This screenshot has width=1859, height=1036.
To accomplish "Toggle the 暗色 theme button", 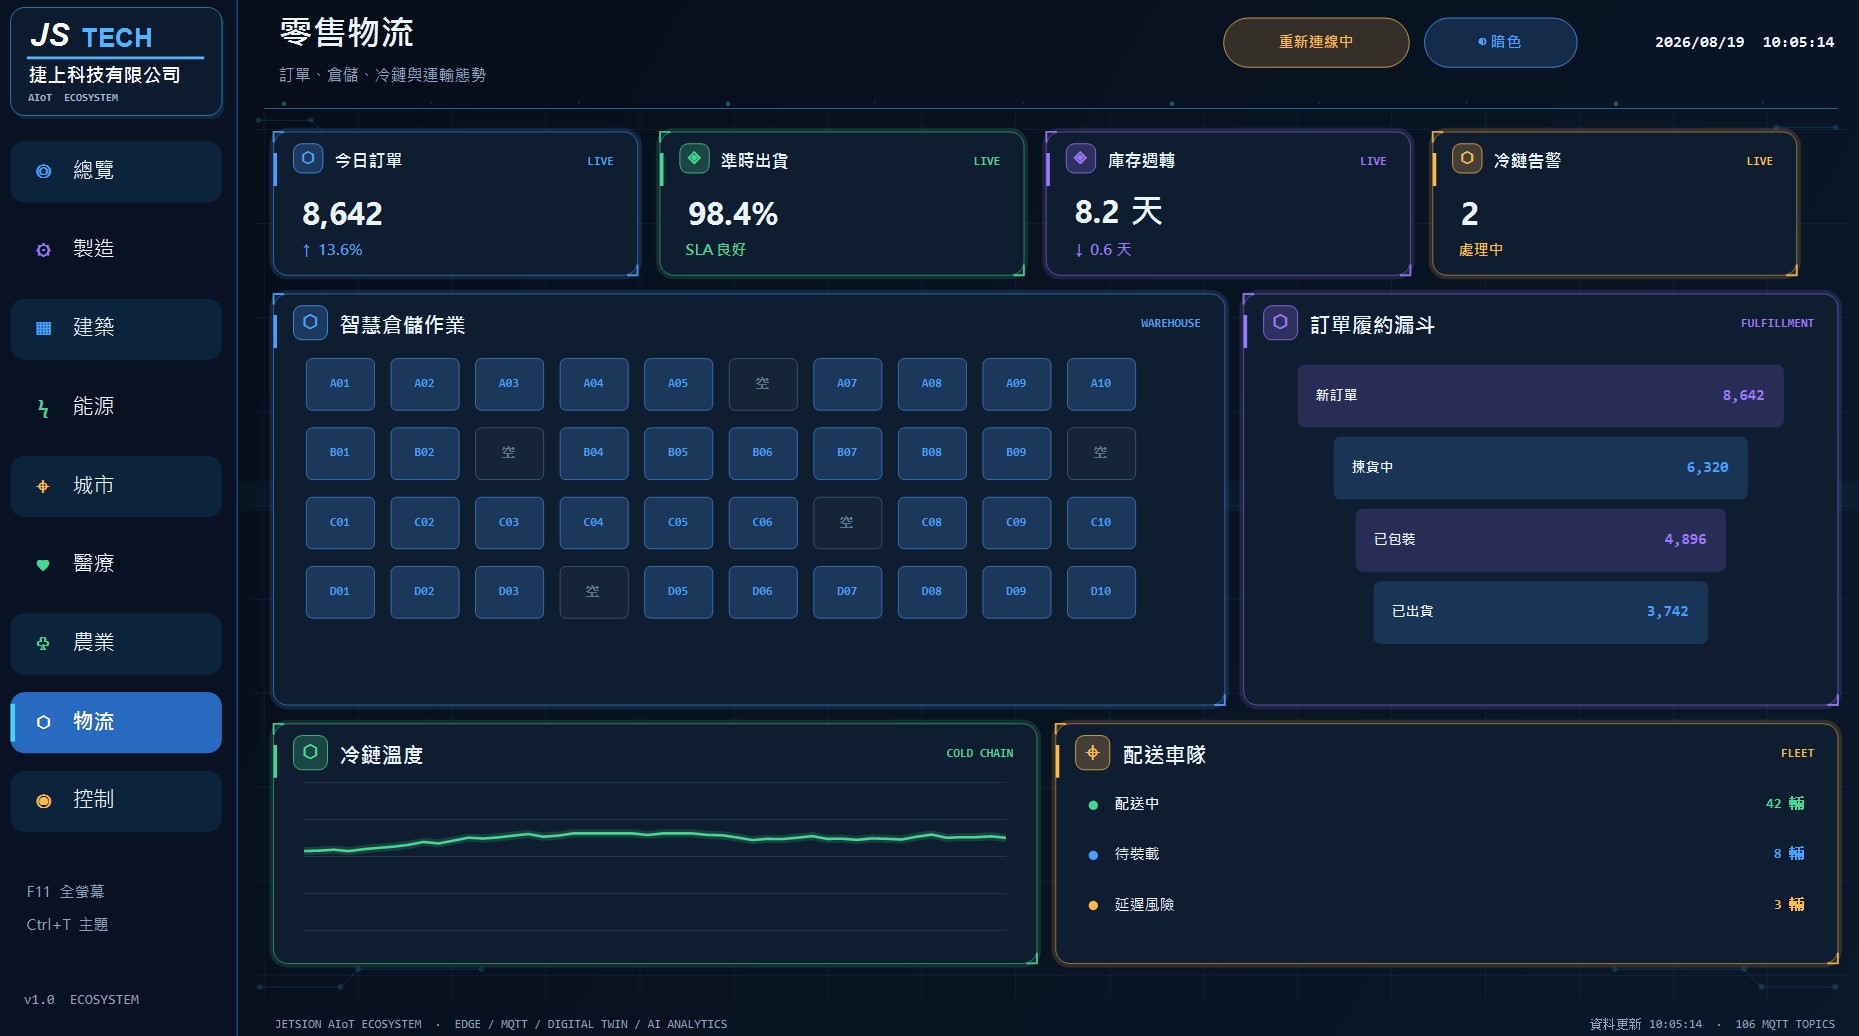I will 1500,42.
